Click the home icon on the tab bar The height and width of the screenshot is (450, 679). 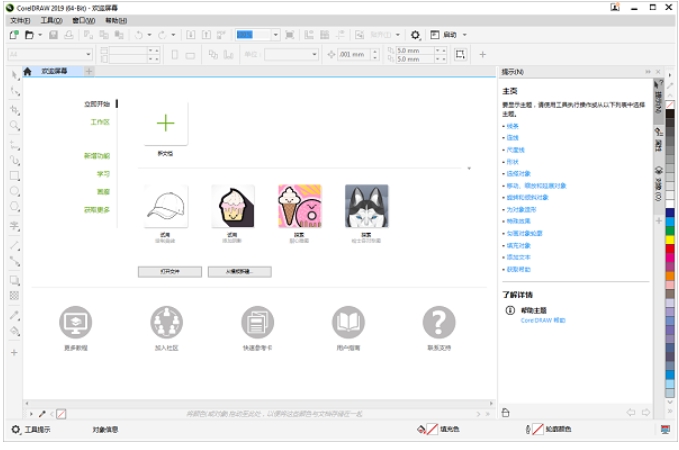coord(27,71)
